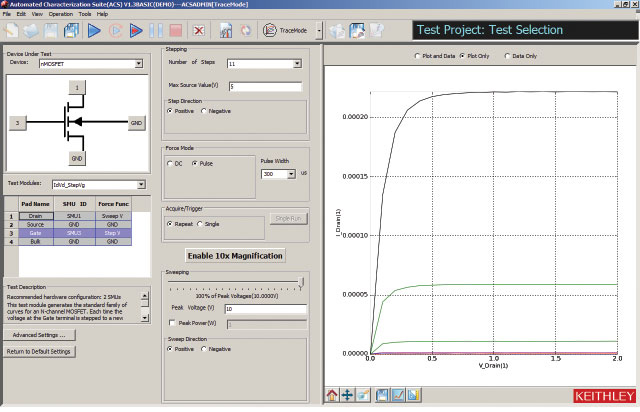Save the plot with disk icon
This screenshot has width=640, height=412.
[382, 395]
